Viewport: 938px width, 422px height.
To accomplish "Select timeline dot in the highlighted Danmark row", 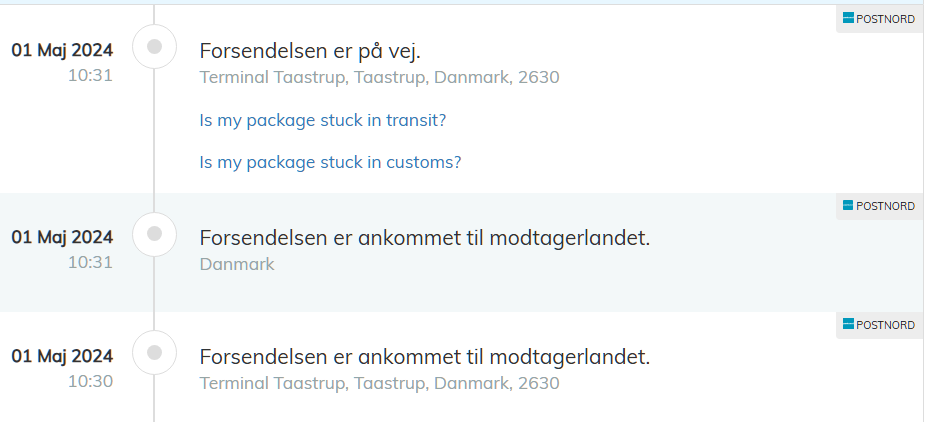I will click(x=154, y=234).
